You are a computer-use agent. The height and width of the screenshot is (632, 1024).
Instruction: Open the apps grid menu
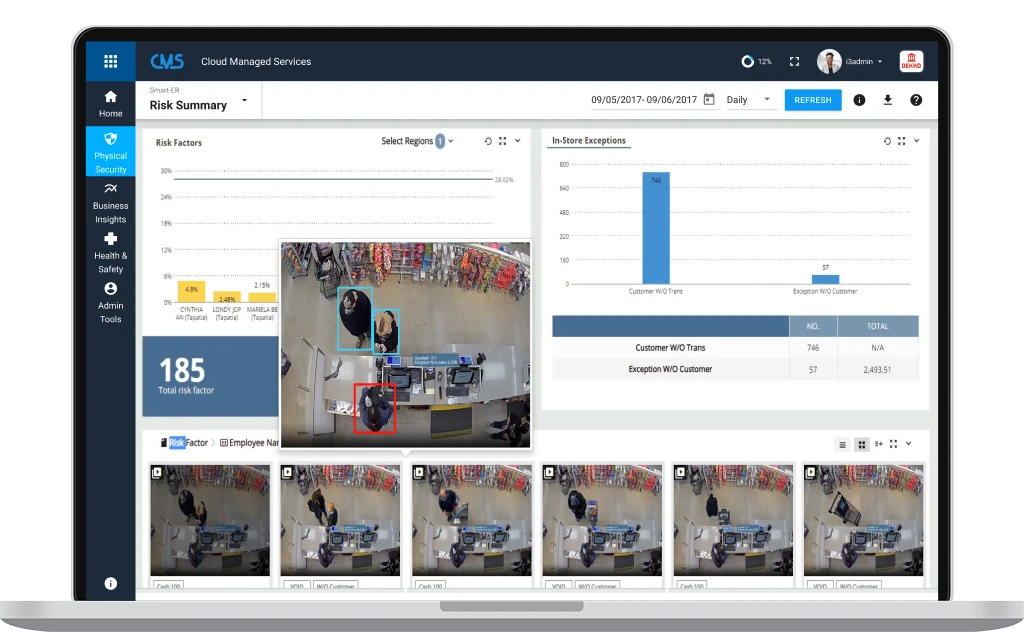pyautogui.click(x=110, y=61)
